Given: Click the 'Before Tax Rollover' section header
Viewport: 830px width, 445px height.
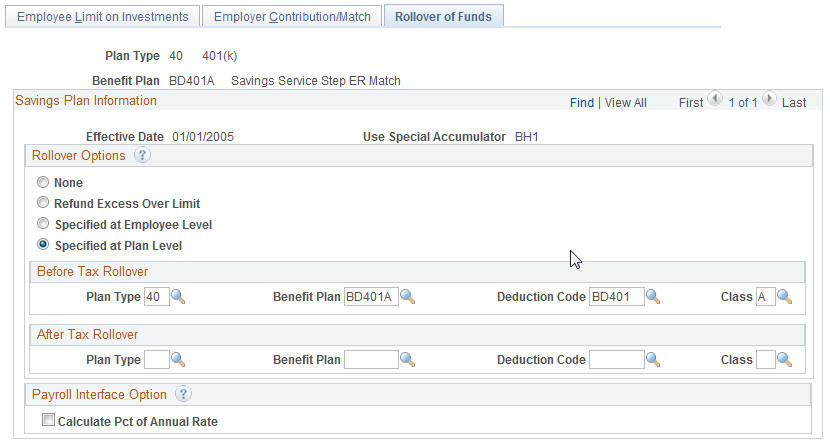Looking at the screenshot, I should [x=93, y=271].
